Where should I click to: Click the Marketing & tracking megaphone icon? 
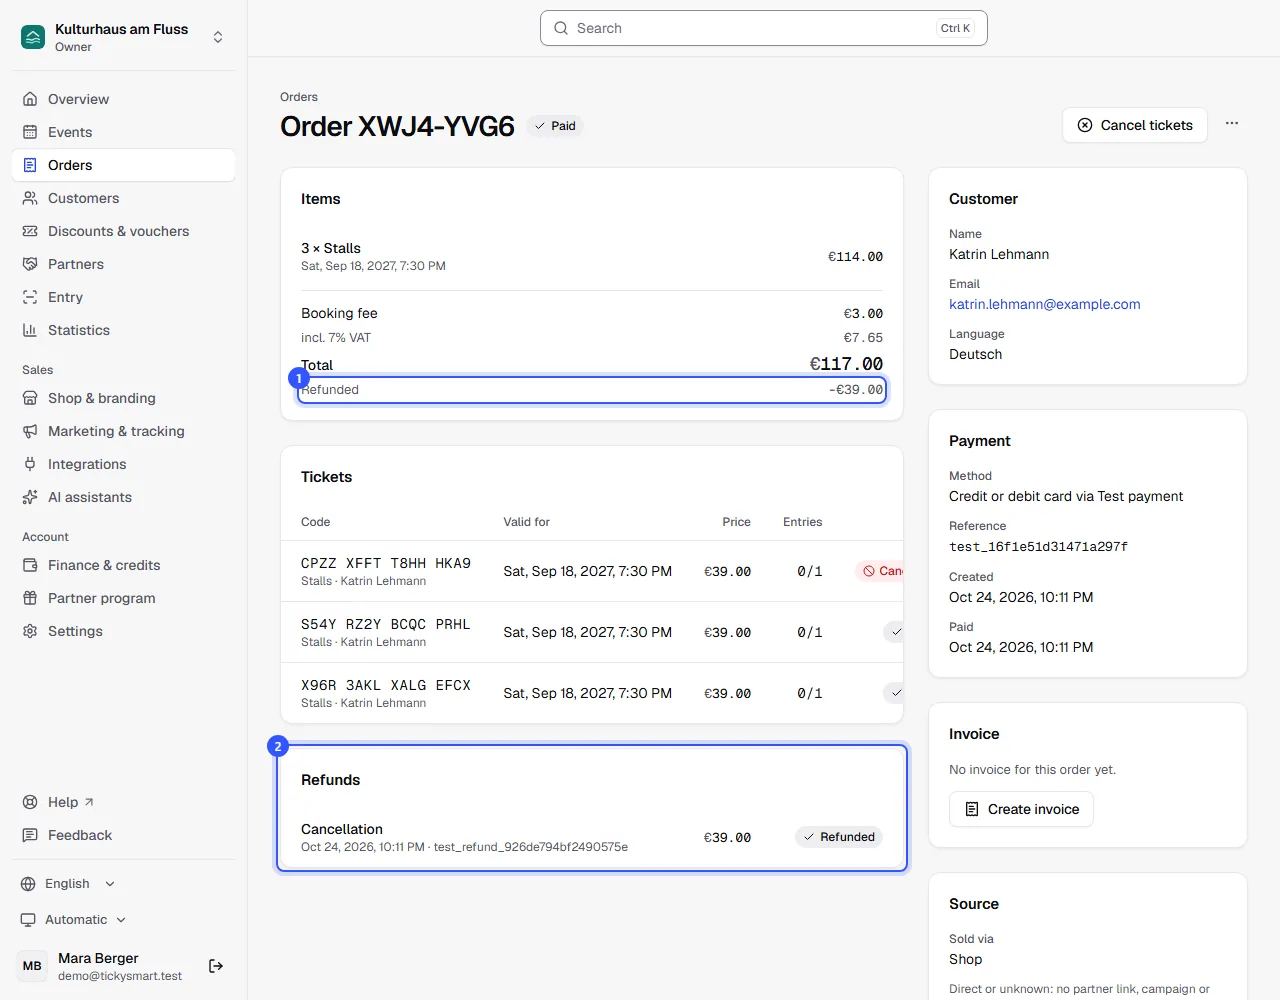pos(30,431)
